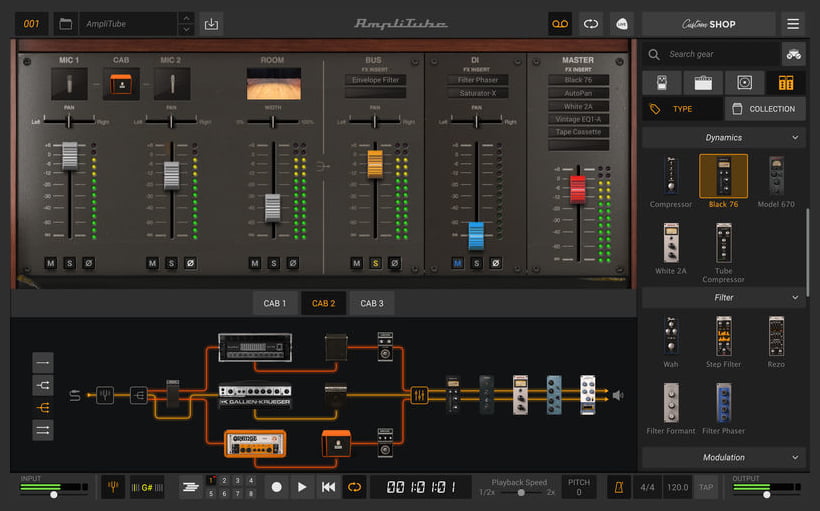Solo the ROOM channel
Image resolution: width=820 pixels, height=511 pixels.
274,263
